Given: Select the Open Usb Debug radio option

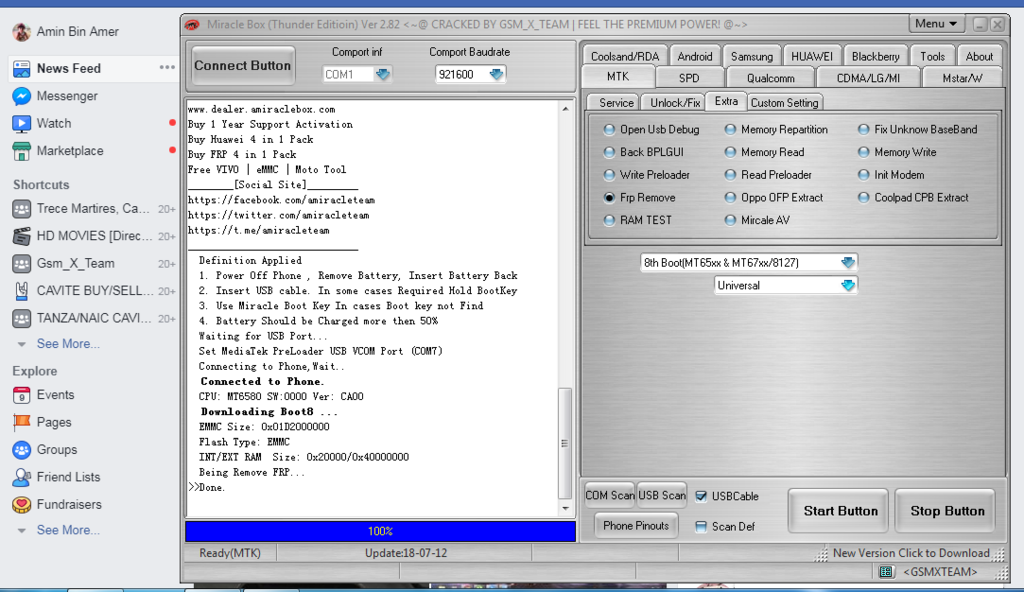Looking at the screenshot, I should click(x=609, y=129).
